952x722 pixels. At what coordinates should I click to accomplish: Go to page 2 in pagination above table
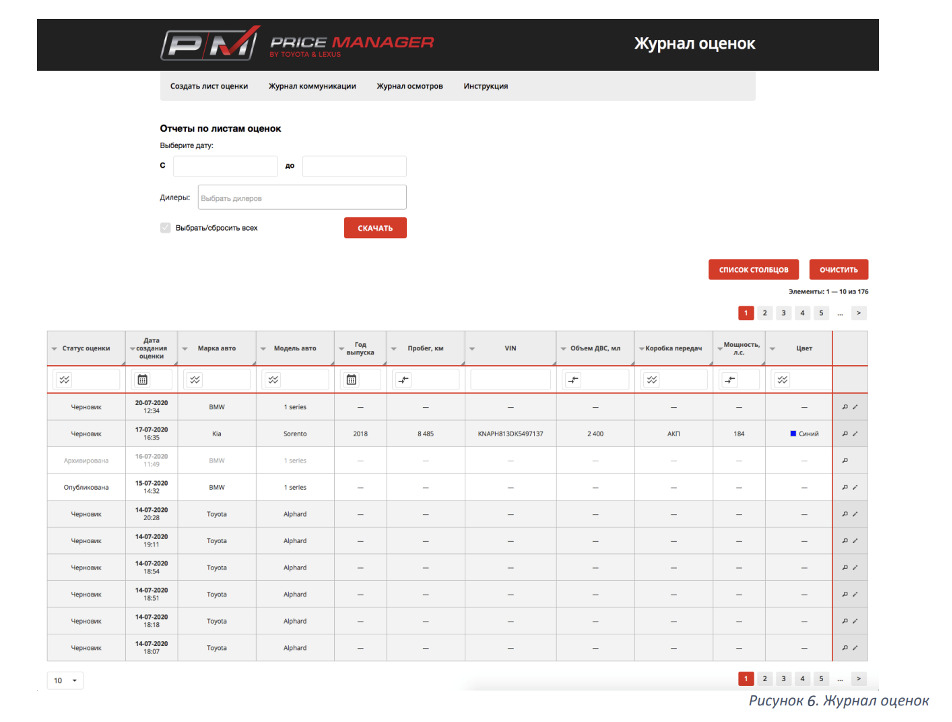click(x=764, y=313)
